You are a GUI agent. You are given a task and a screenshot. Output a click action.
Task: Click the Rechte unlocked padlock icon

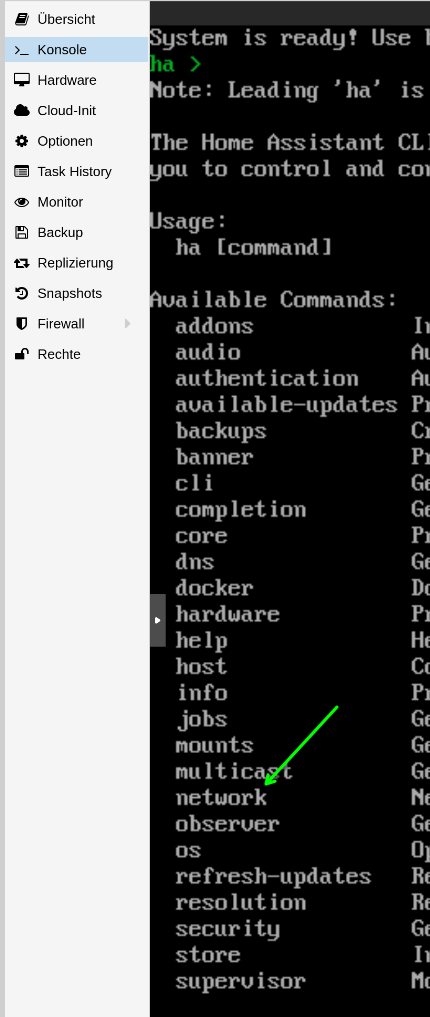tap(21, 354)
